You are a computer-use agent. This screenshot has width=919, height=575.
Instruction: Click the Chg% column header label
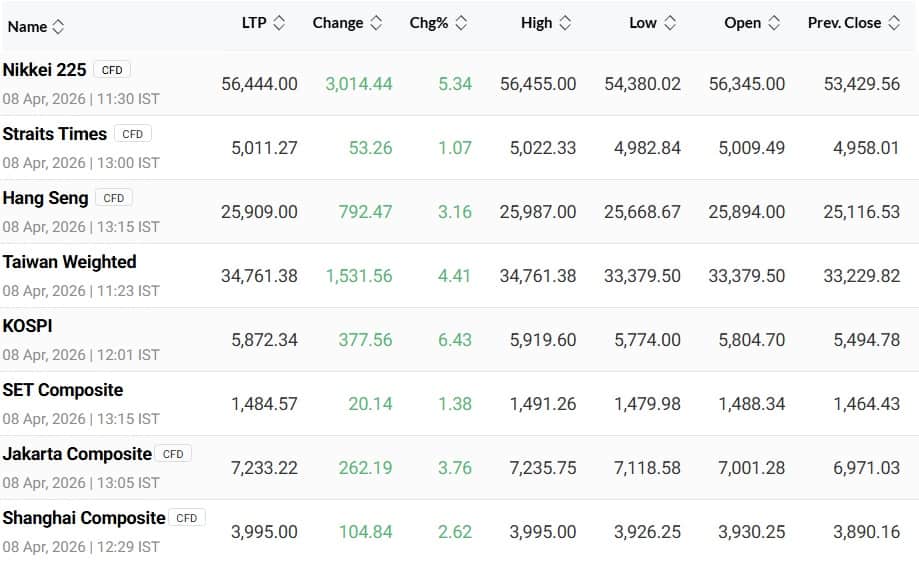click(428, 23)
